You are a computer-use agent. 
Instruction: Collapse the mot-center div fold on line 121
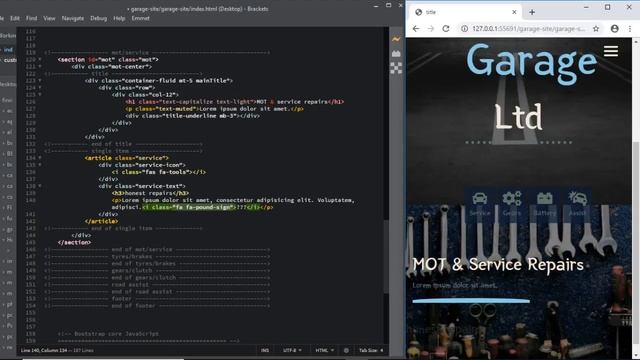pyautogui.click(x=40, y=67)
